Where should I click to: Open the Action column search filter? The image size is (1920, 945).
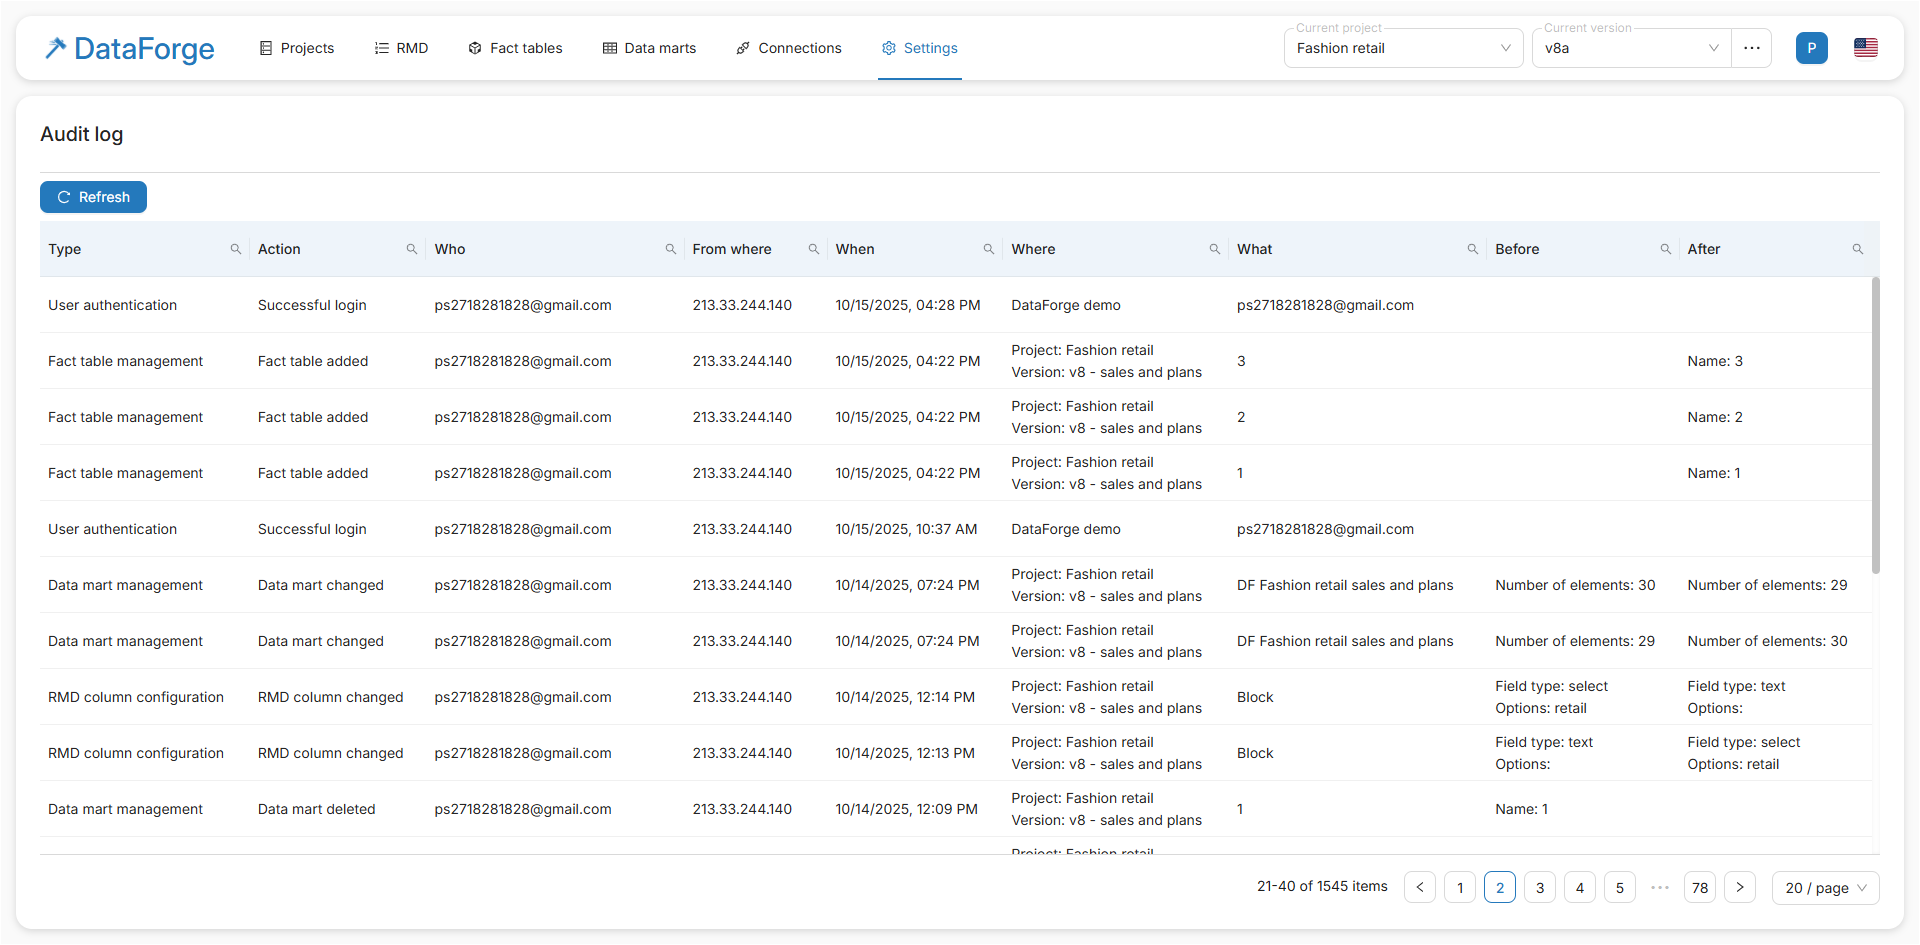412,249
